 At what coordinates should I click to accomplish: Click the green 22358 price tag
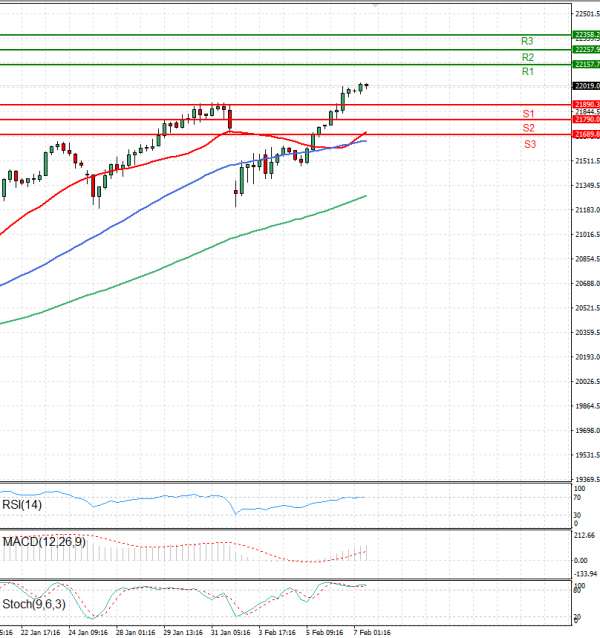[585, 35]
